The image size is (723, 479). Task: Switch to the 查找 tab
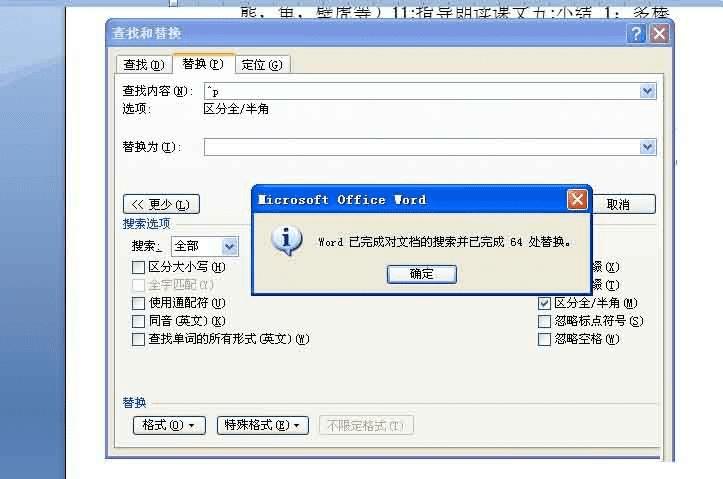click(144, 65)
